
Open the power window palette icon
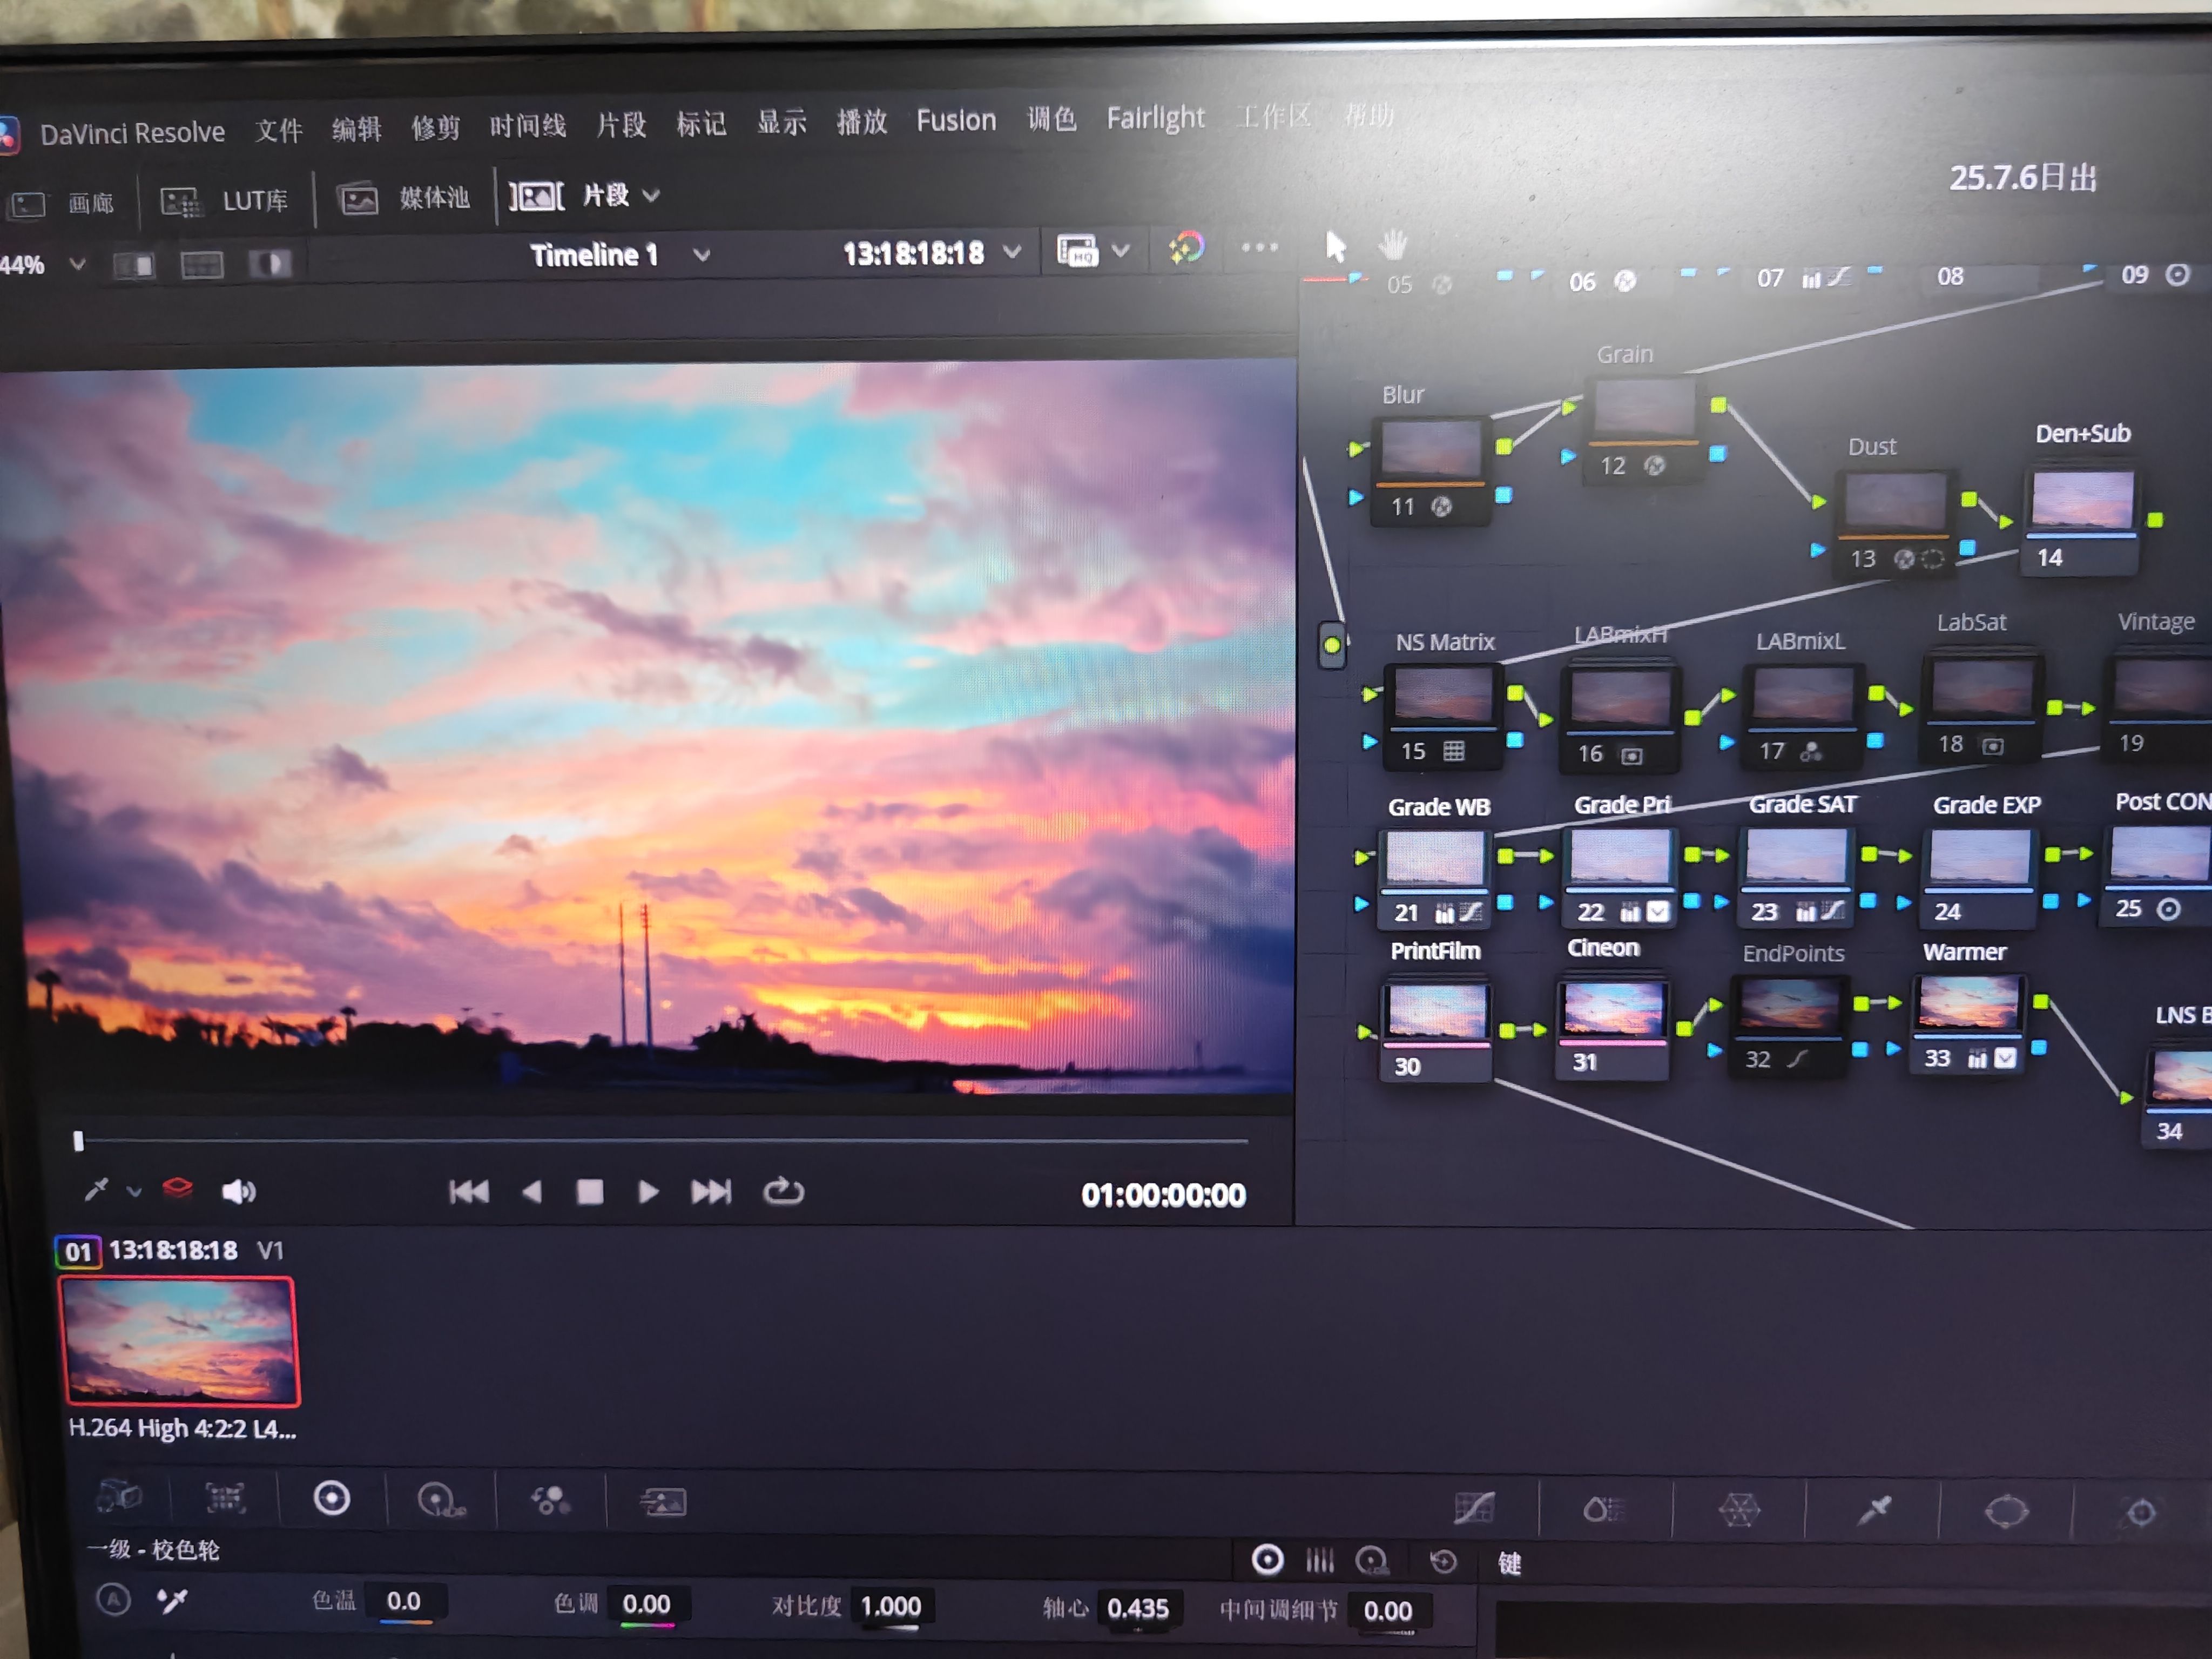(2006, 1511)
